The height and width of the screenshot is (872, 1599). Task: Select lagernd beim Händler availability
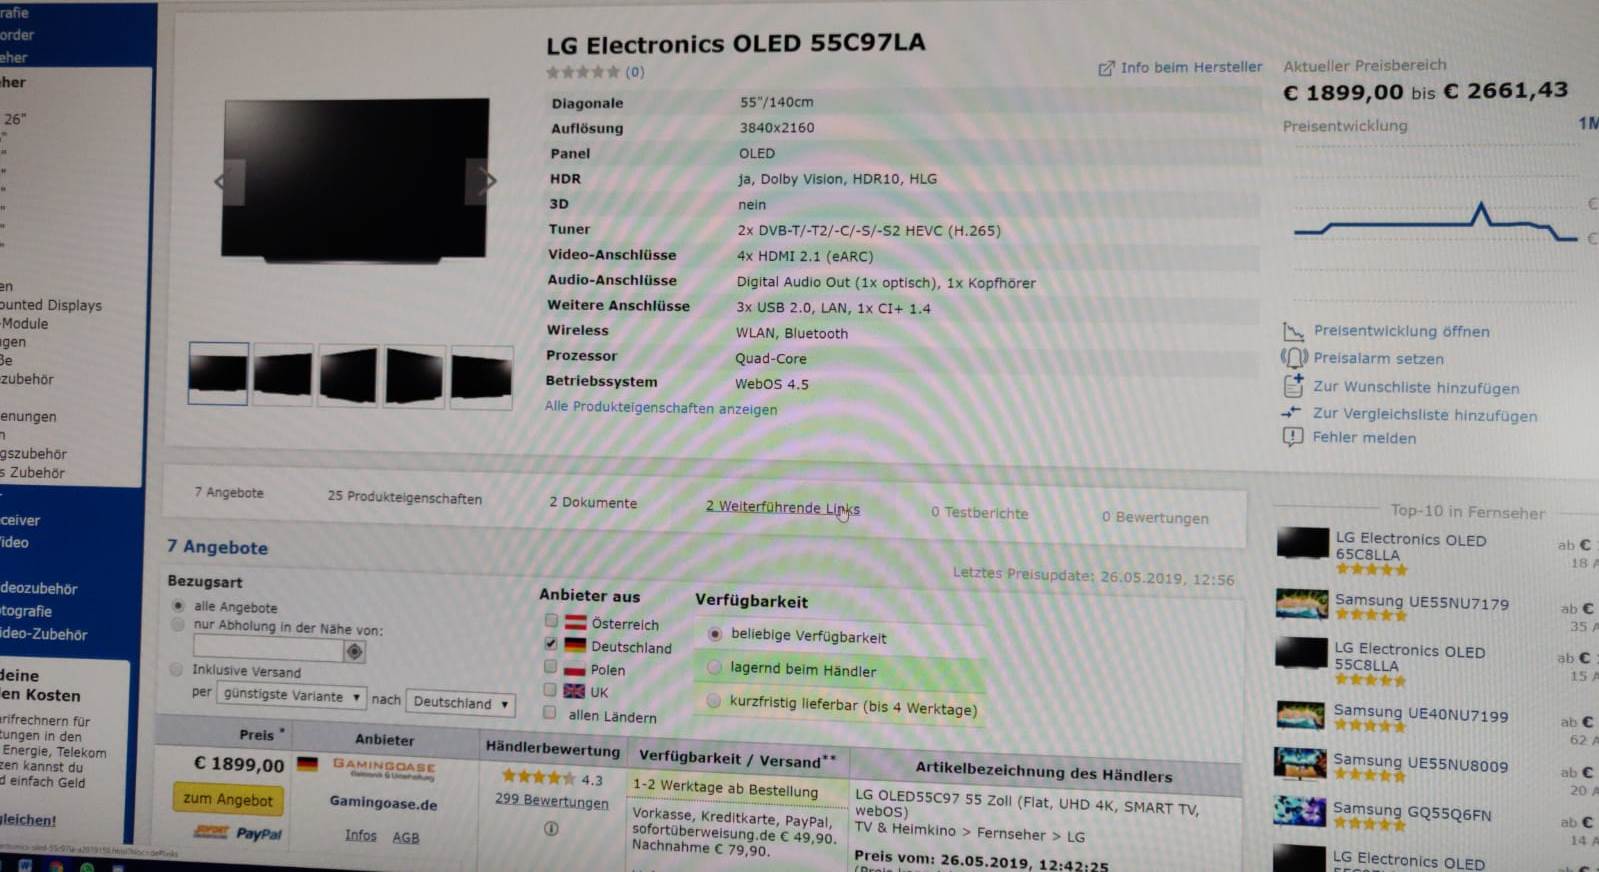pos(714,667)
